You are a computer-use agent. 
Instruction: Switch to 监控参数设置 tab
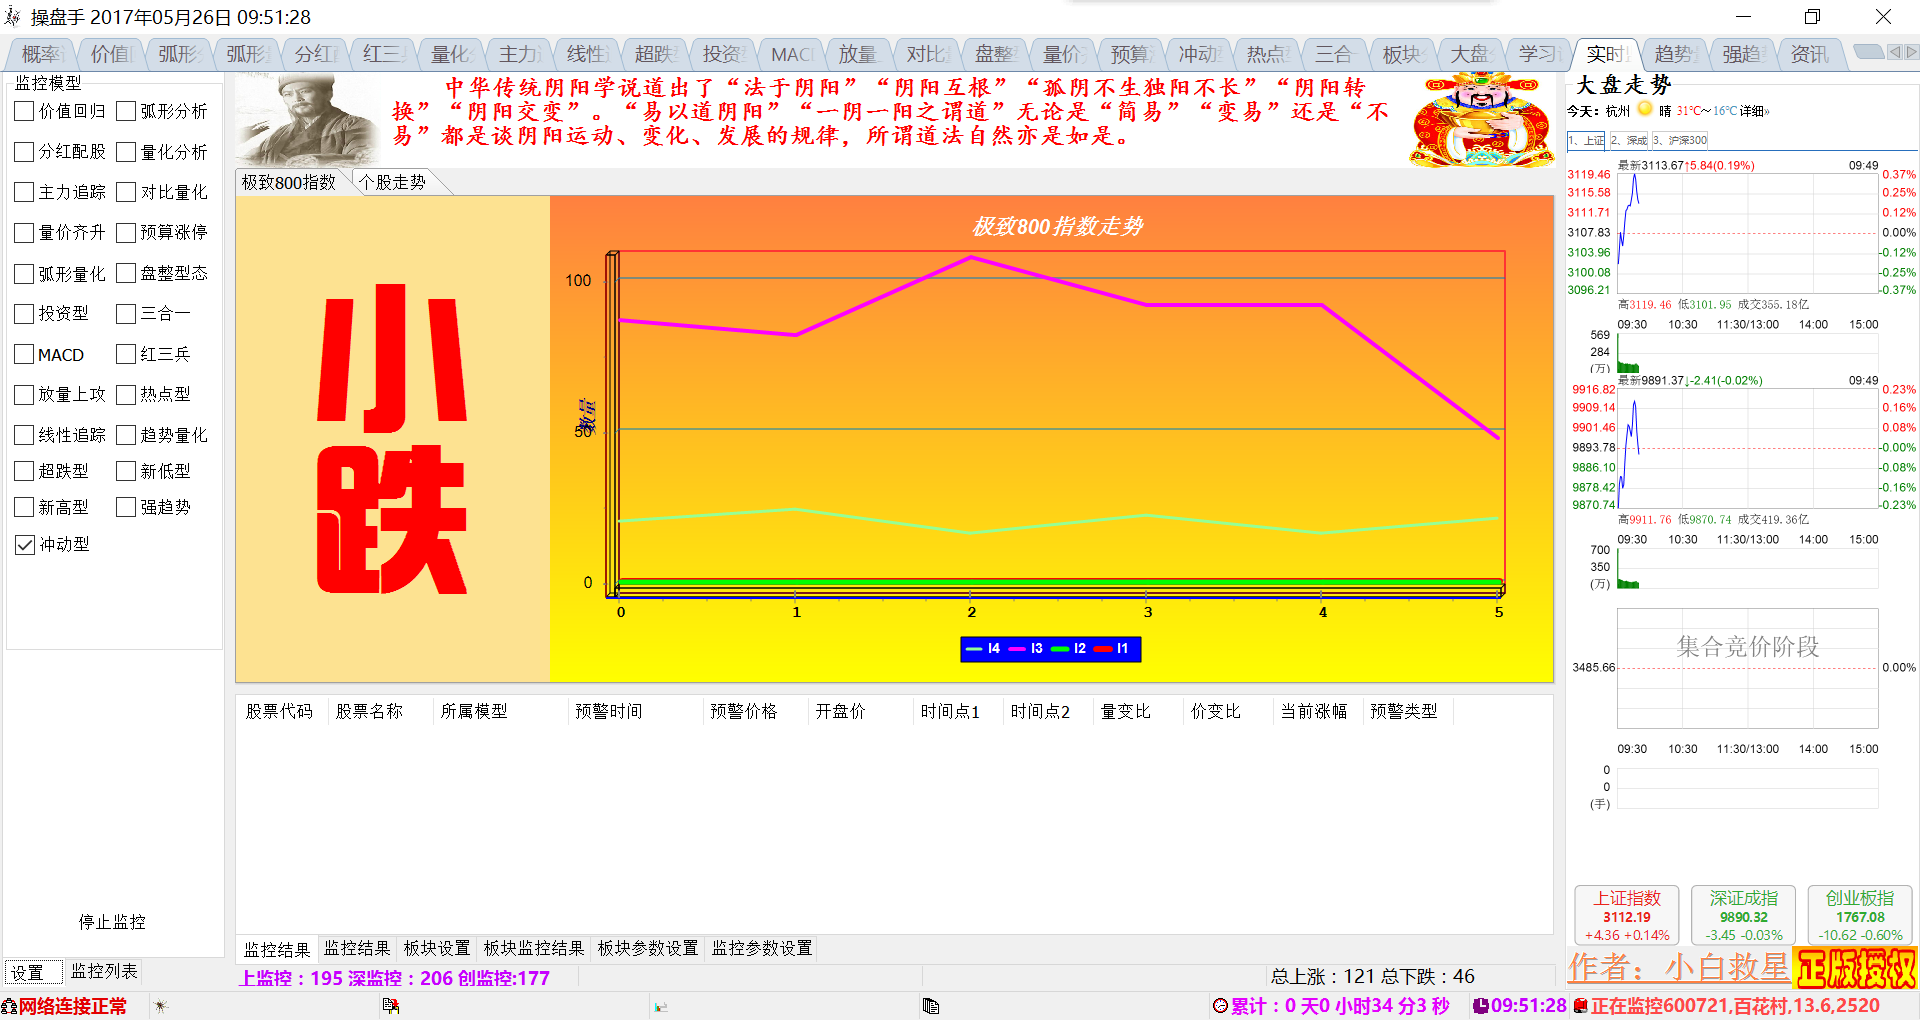click(x=762, y=948)
